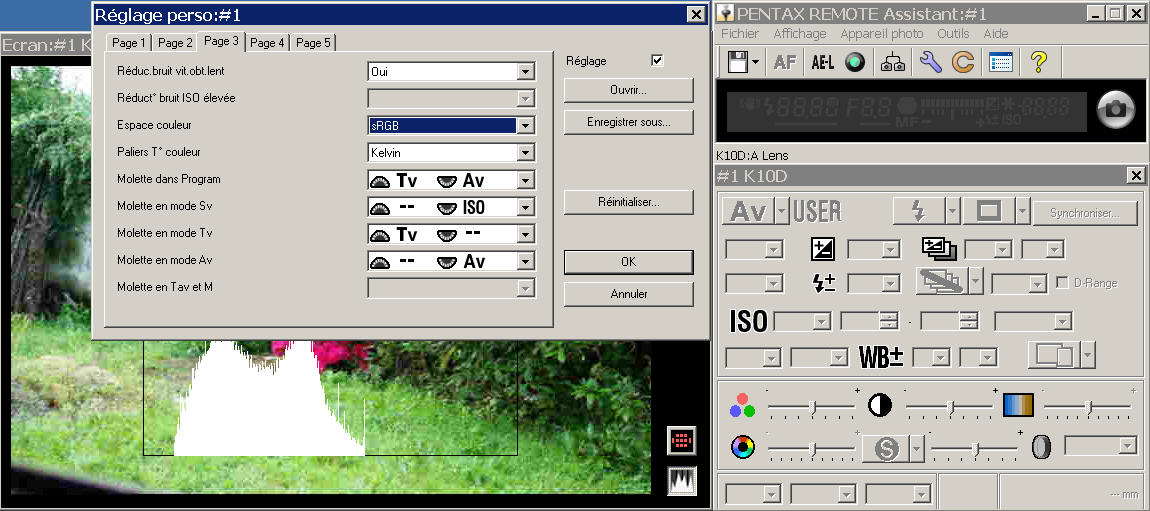This screenshot has height=511, width=1150.
Task: Activate the AF autofocus toolbar button
Action: tap(785, 63)
